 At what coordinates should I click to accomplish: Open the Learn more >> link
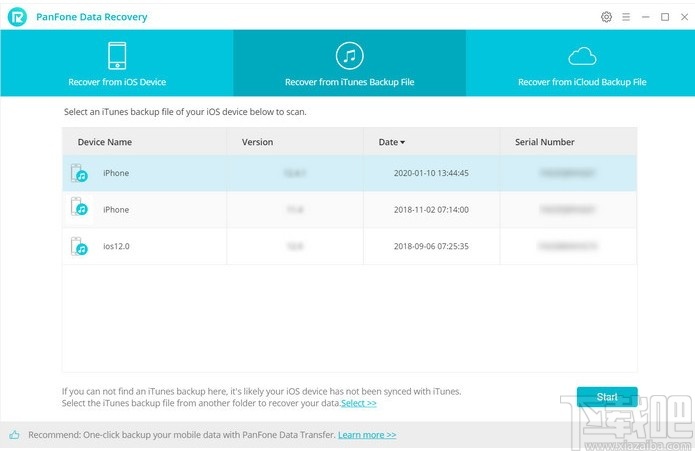(x=367, y=435)
